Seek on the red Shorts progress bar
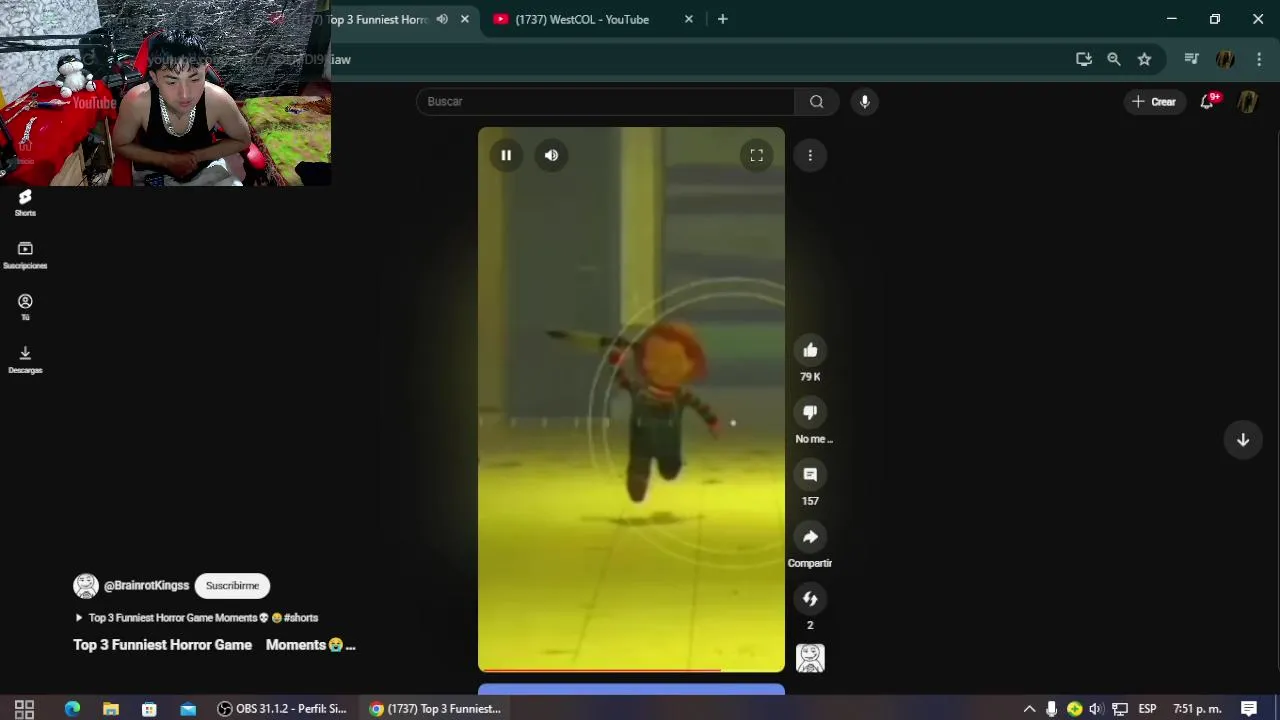 point(631,670)
